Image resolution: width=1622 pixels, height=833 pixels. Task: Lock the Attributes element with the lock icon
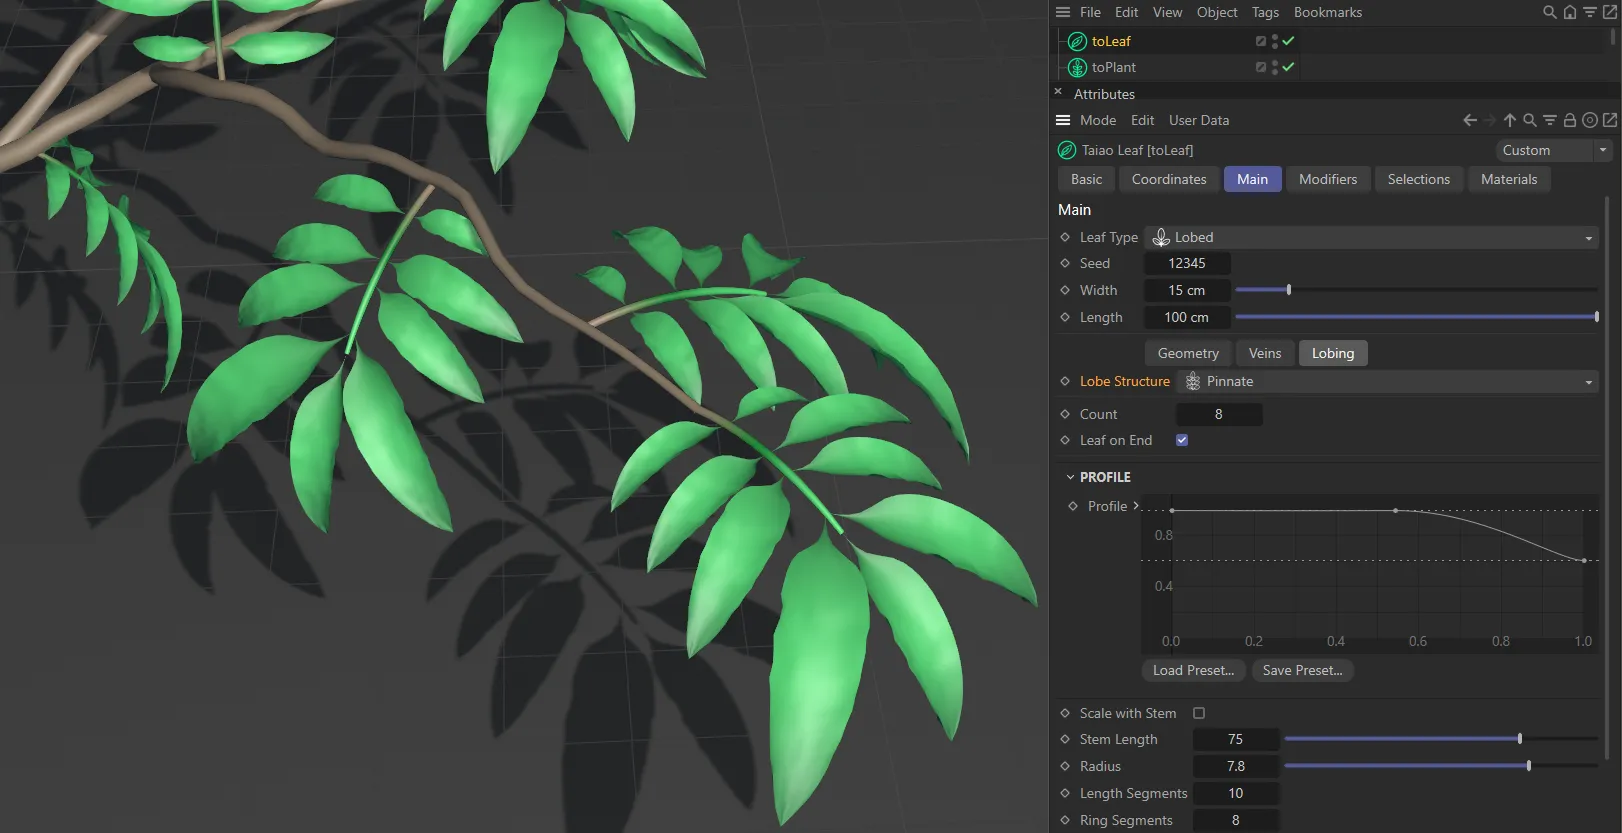click(1570, 120)
